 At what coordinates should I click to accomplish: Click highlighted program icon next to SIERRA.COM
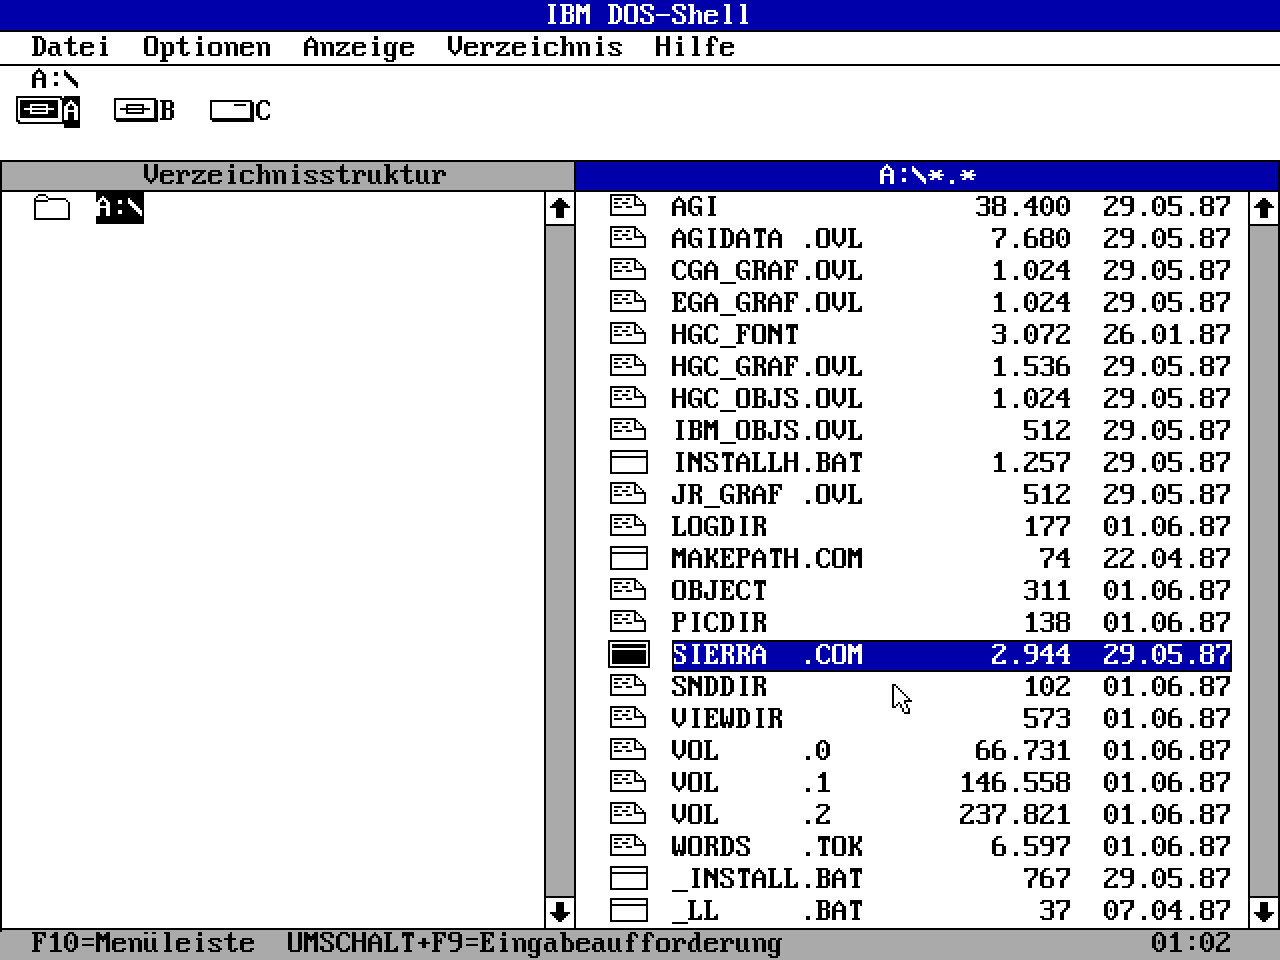(628, 654)
